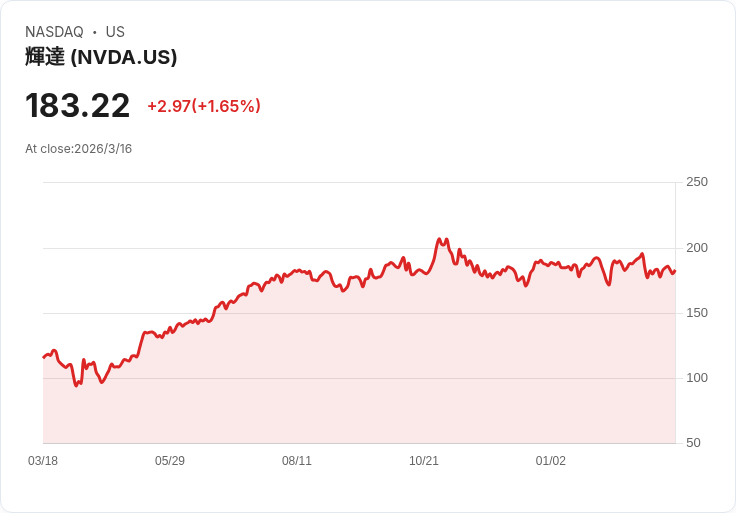This screenshot has height=513, width=736.
Task: Click the 100 y-axis label
Action: coord(697,378)
